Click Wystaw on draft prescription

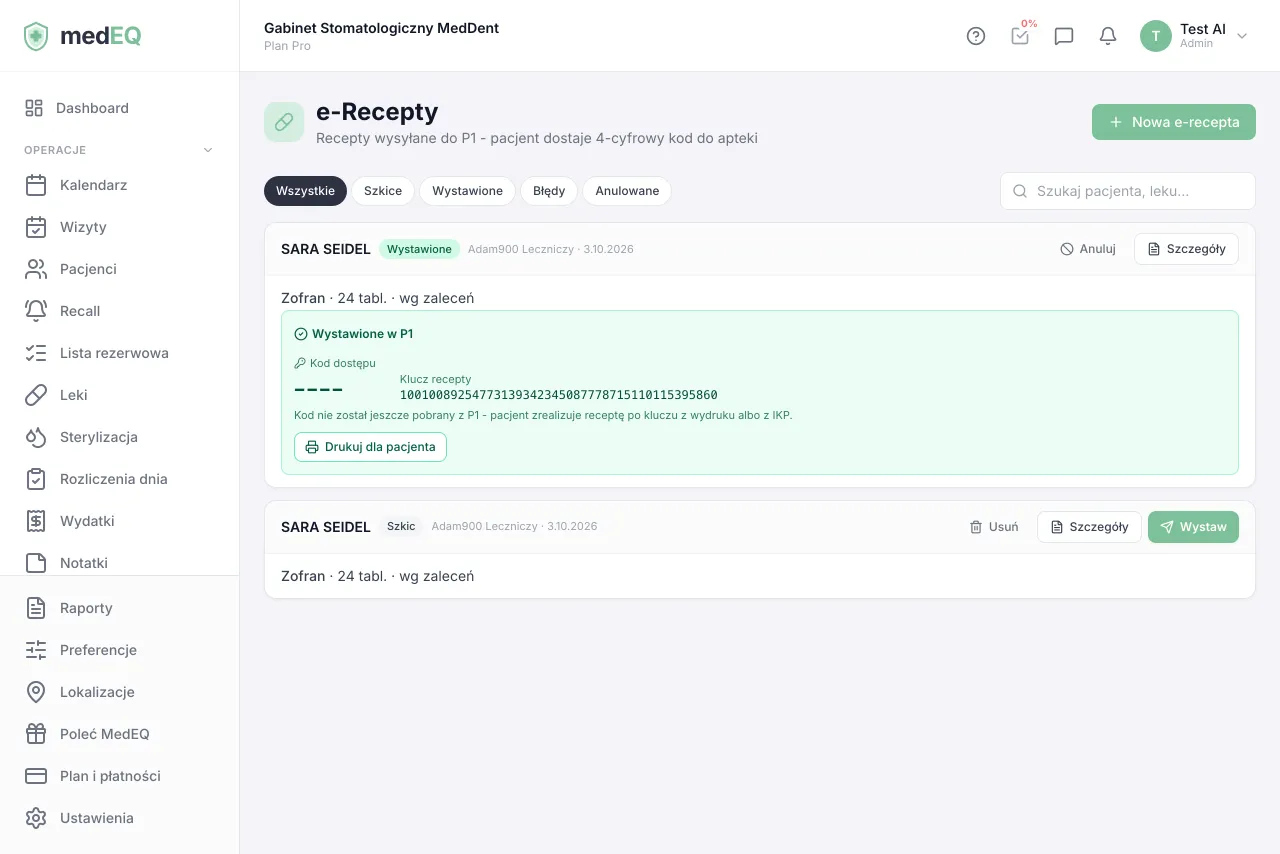(1193, 527)
